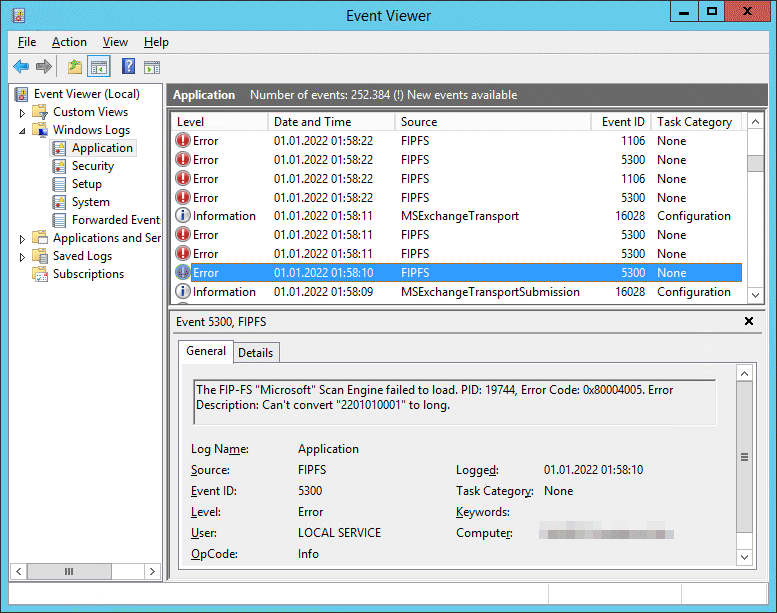Image resolution: width=777 pixels, height=613 pixels.
Task: Click the Saved Logs folder icon
Action: [40, 256]
